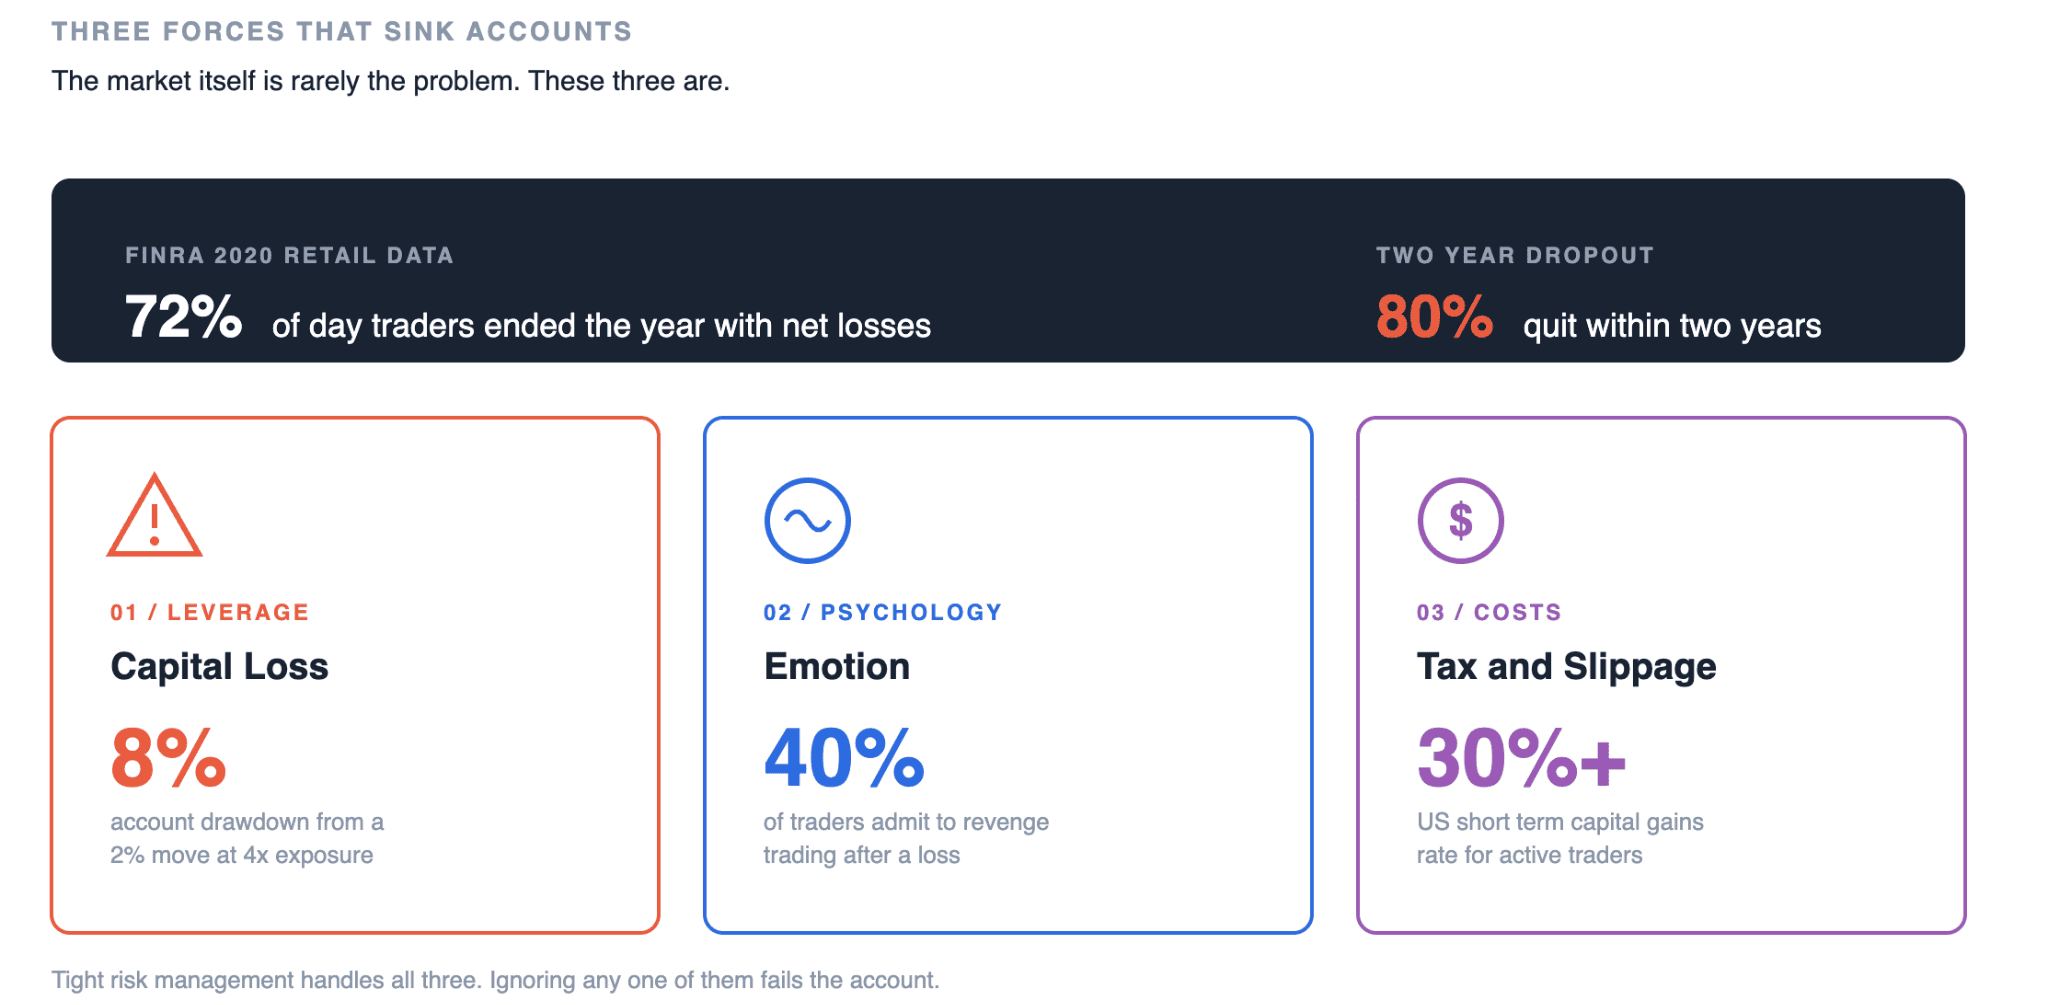Click the "Emotion" card title
Screen dimensions: 2048x1005
837,667
